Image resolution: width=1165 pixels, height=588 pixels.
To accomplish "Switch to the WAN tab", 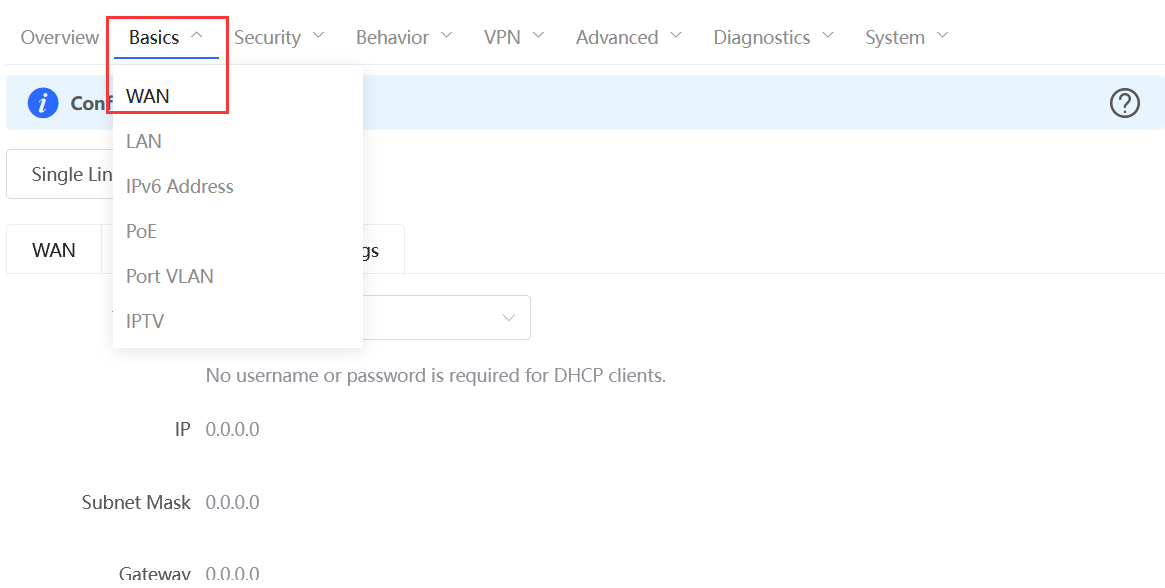I will 54,250.
